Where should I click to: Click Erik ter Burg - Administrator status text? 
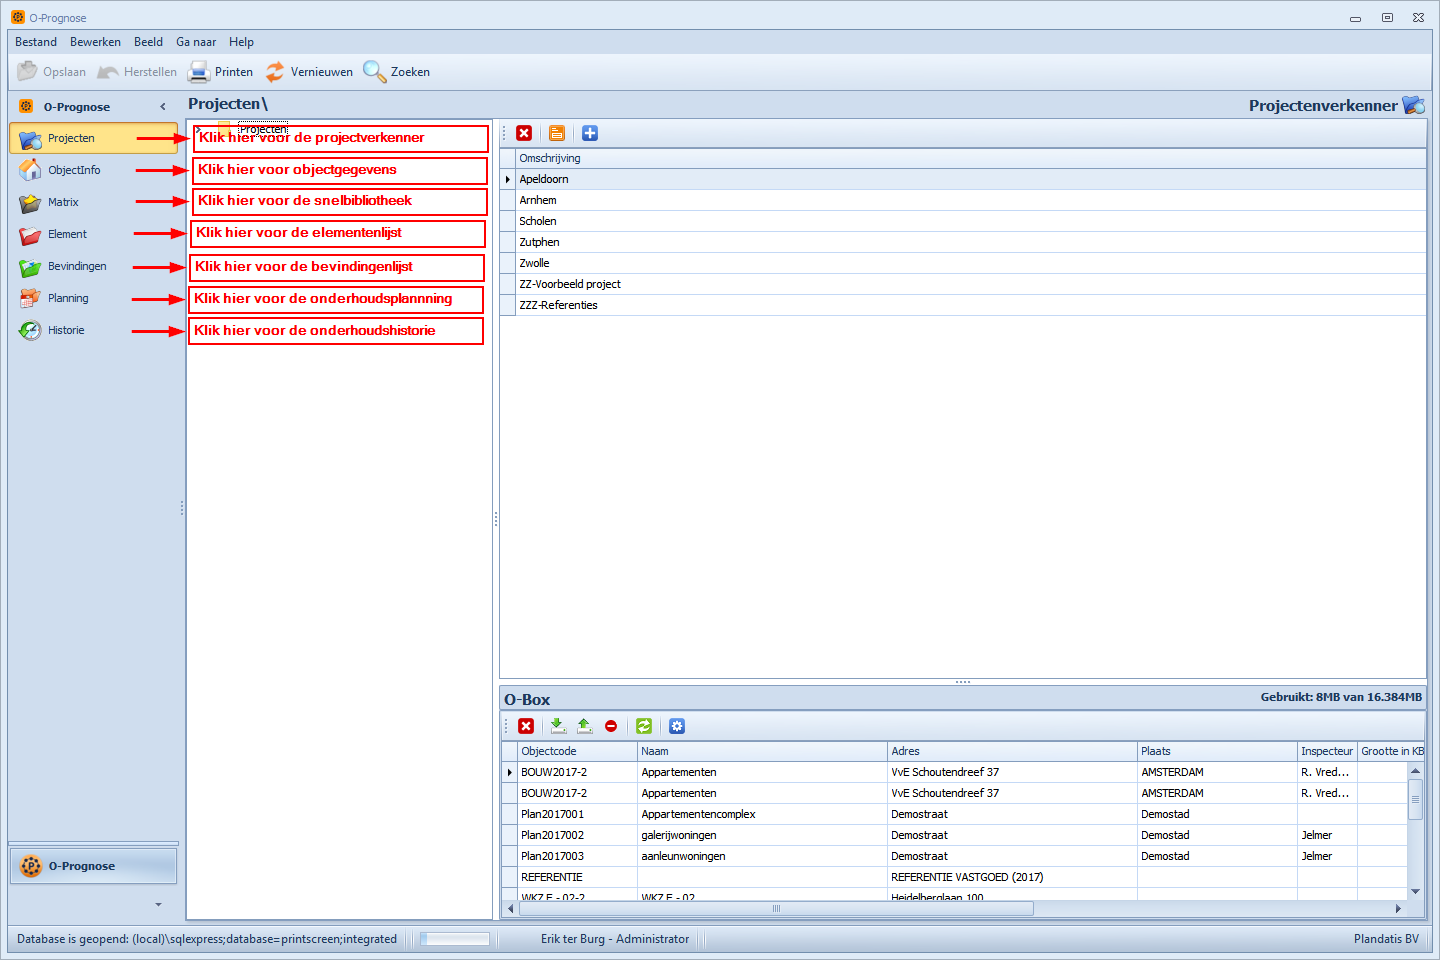615,939
